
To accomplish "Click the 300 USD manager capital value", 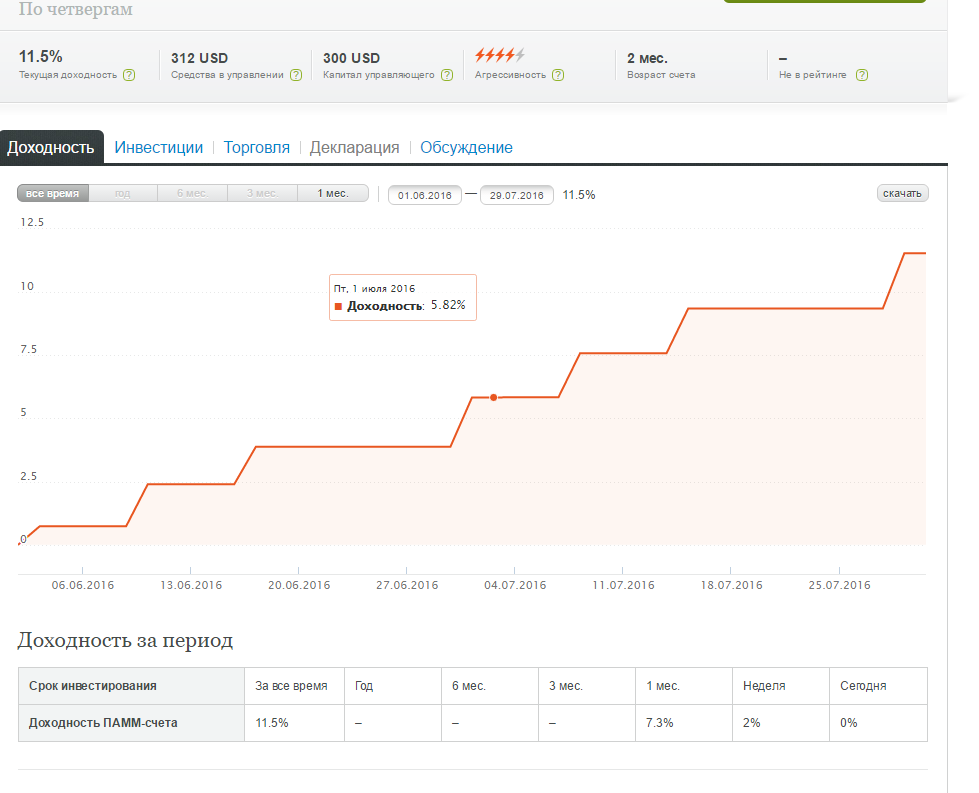I will pyautogui.click(x=352, y=58).
